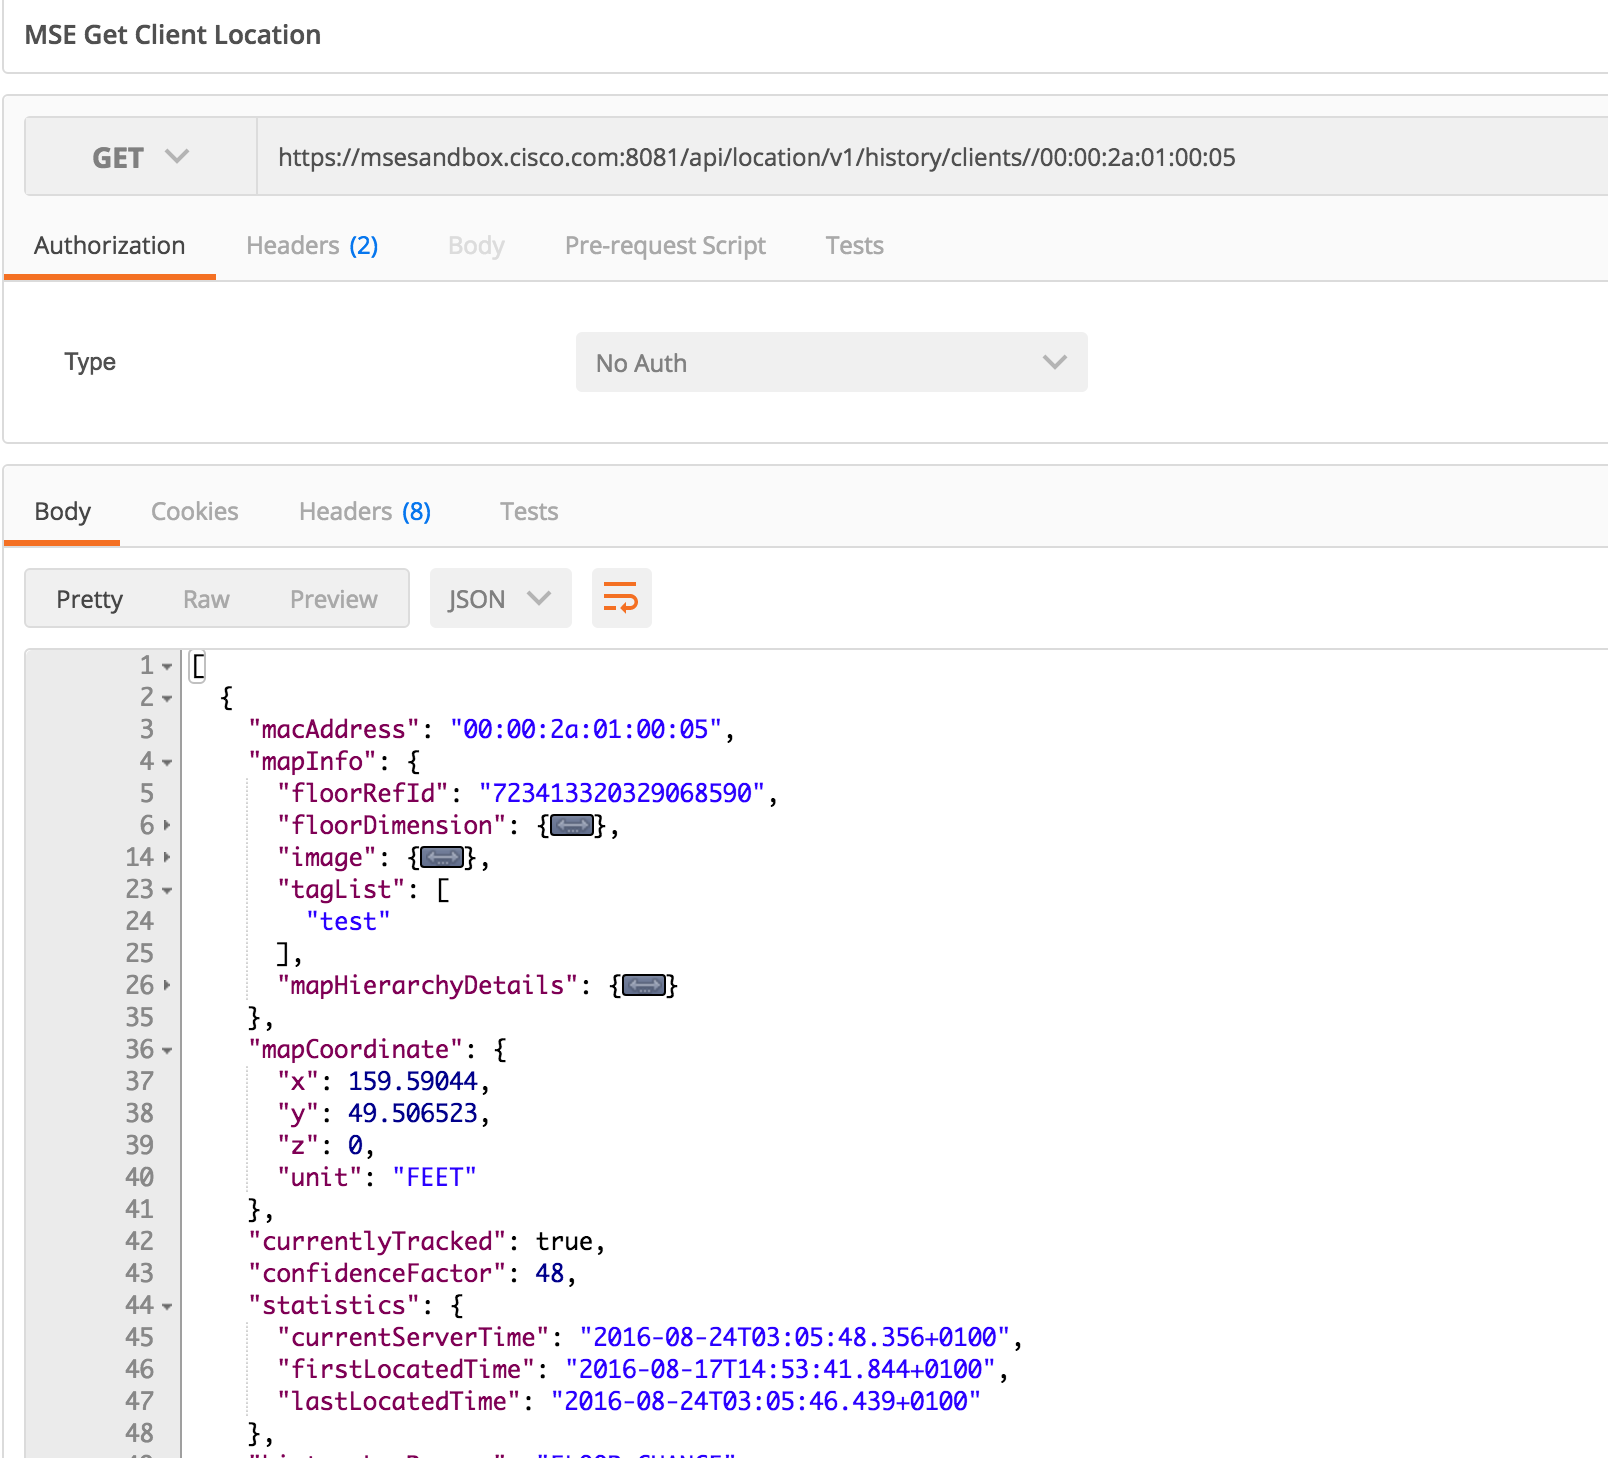Click the firstLocatedTime timestamp value
This screenshot has width=1608, height=1458.
point(780,1370)
